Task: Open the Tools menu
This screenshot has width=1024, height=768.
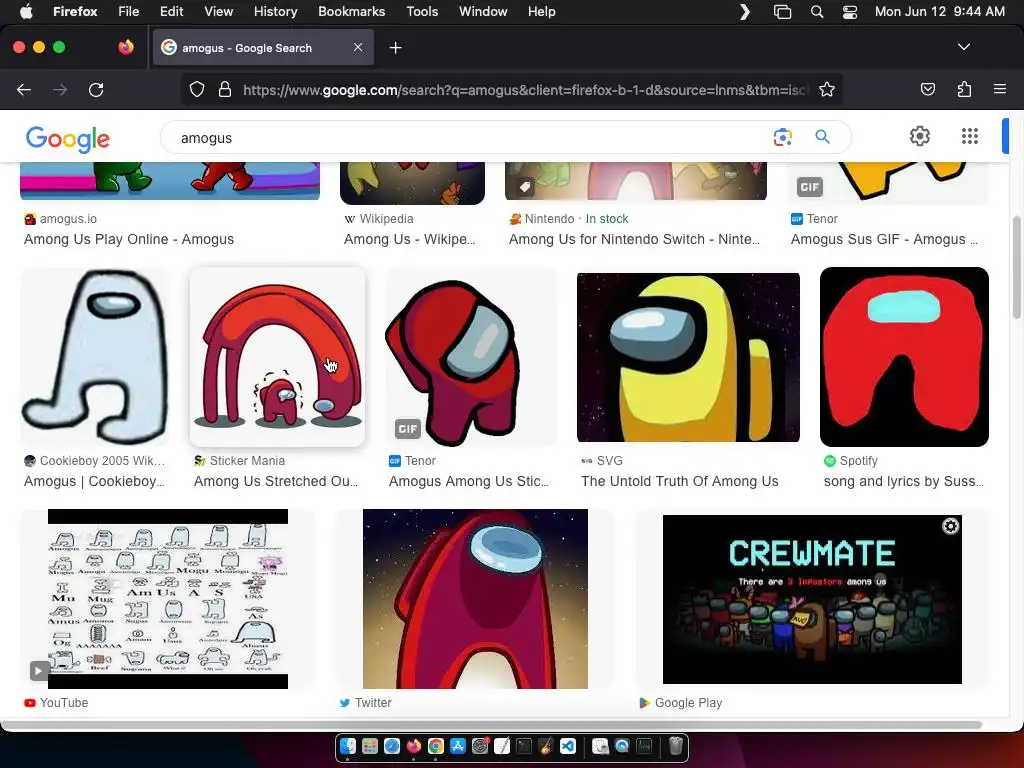Action: [422, 11]
